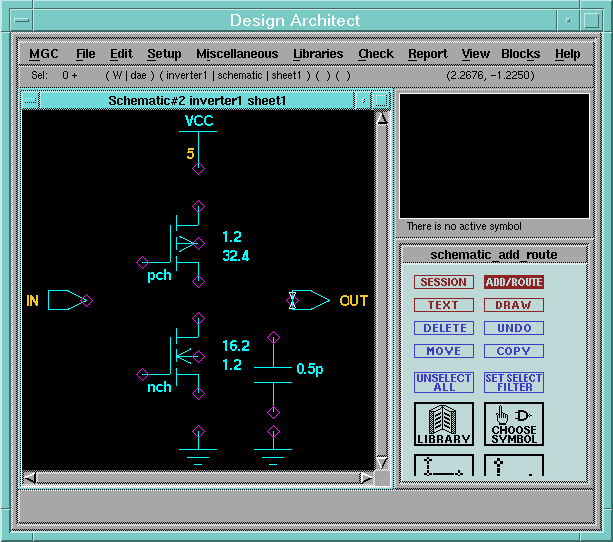Activate the ADD/ROUTE palette mode

(514, 282)
